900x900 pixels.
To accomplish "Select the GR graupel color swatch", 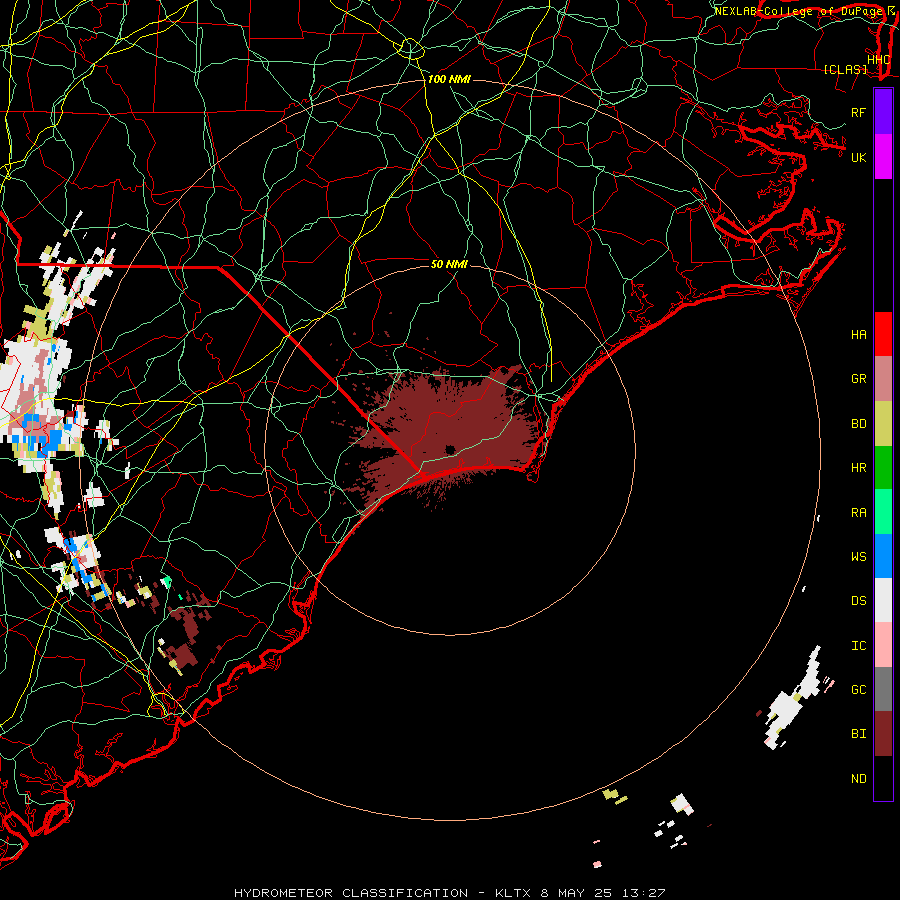I will pos(883,379).
